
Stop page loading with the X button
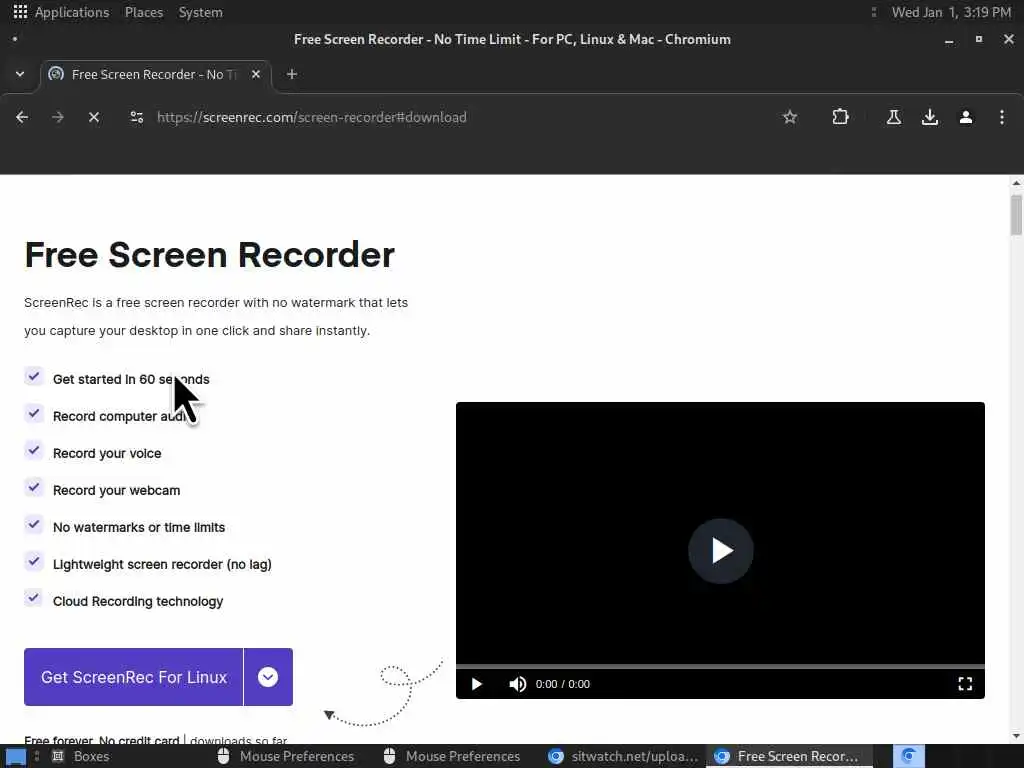[x=94, y=118]
